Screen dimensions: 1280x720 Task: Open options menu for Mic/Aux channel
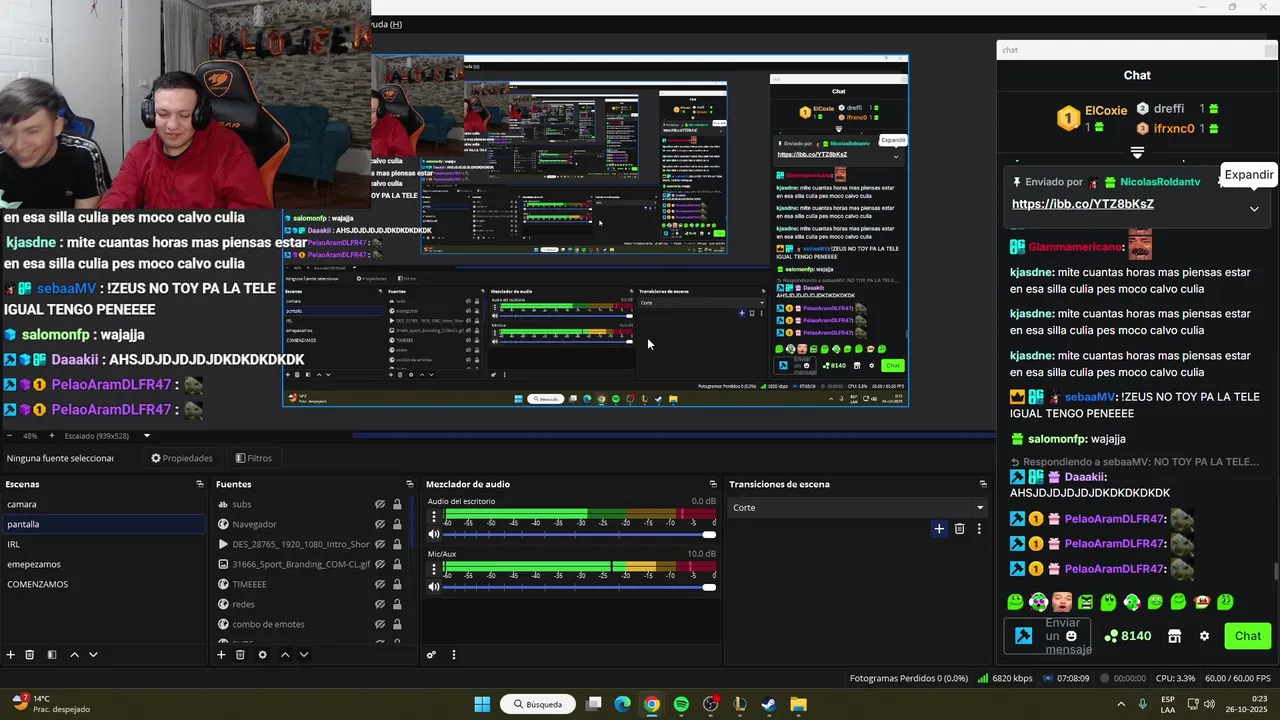click(x=434, y=569)
